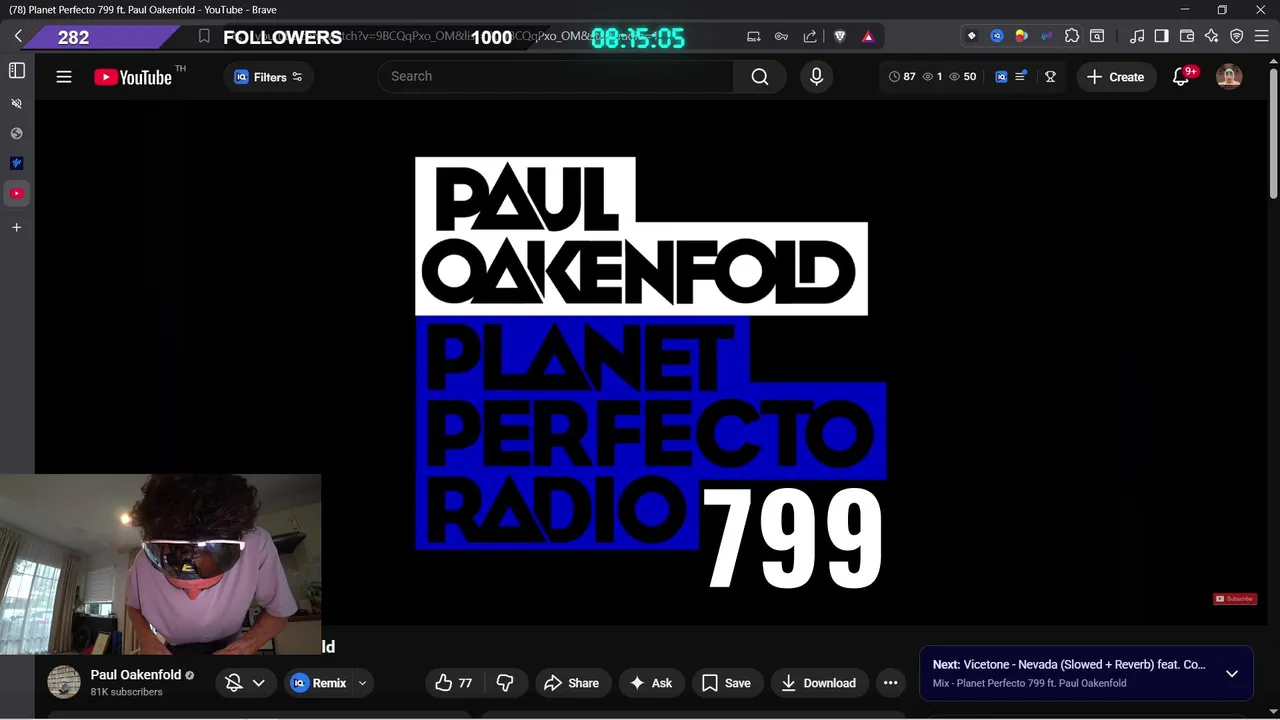
Task: Click the trophy icon in the stats bar
Action: [x=1051, y=77]
